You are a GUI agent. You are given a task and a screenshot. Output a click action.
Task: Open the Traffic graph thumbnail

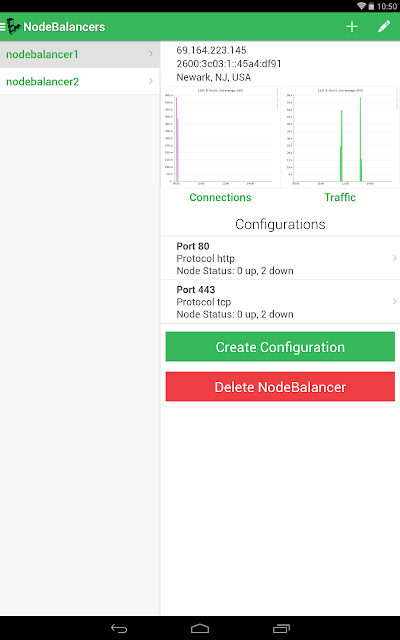click(x=340, y=137)
